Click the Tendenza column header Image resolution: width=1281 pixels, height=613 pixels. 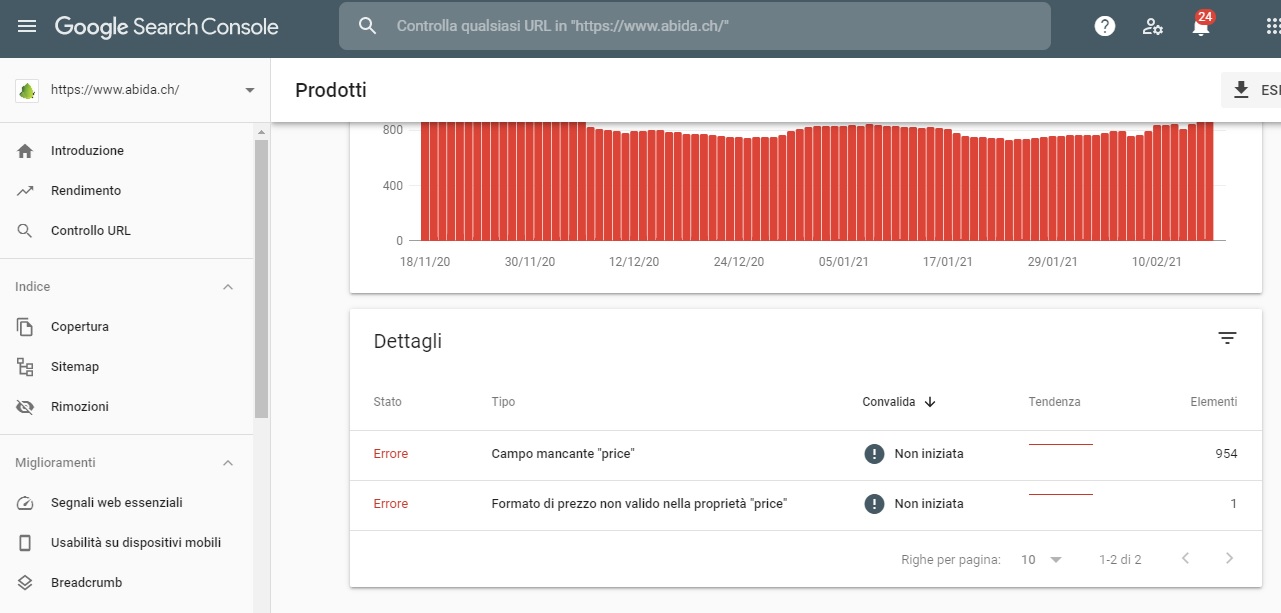pyautogui.click(x=1054, y=402)
